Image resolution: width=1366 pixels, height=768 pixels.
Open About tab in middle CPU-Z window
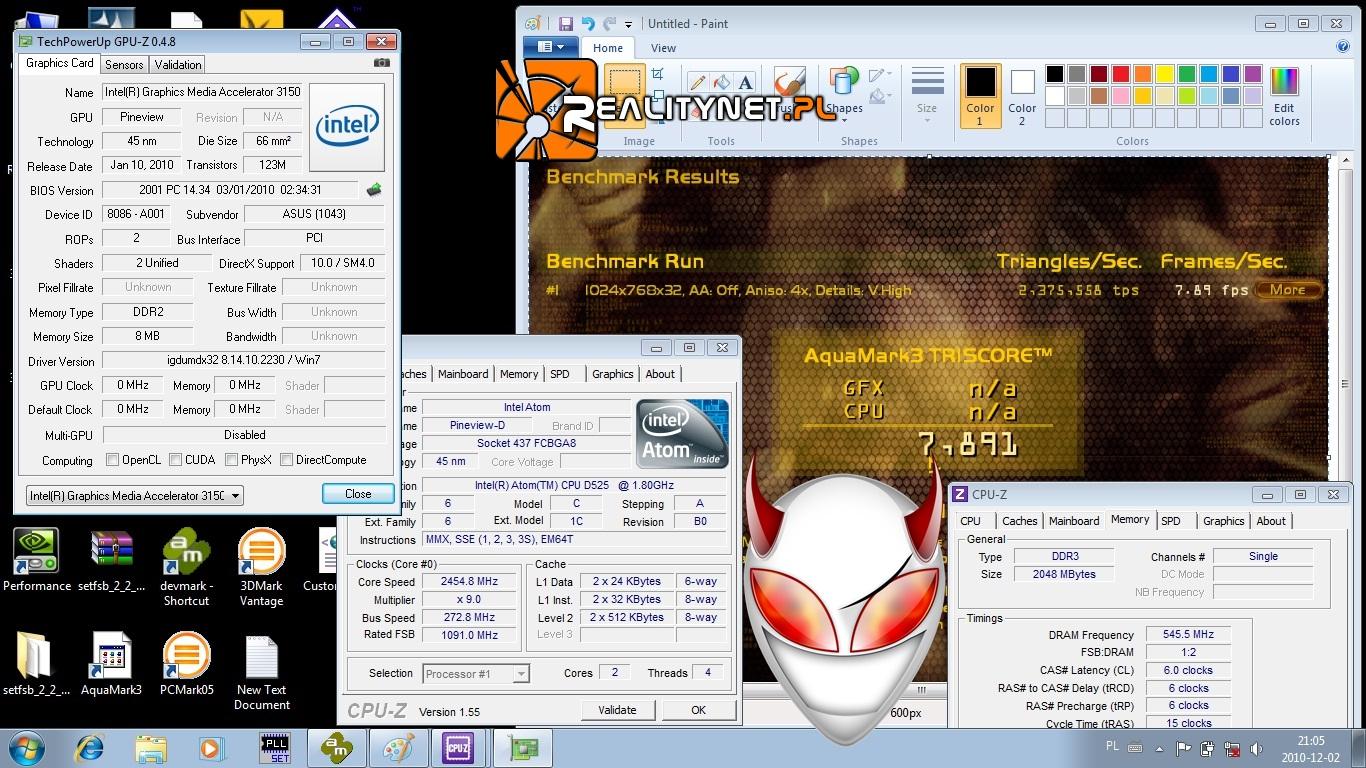pyautogui.click(x=660, y=374)
